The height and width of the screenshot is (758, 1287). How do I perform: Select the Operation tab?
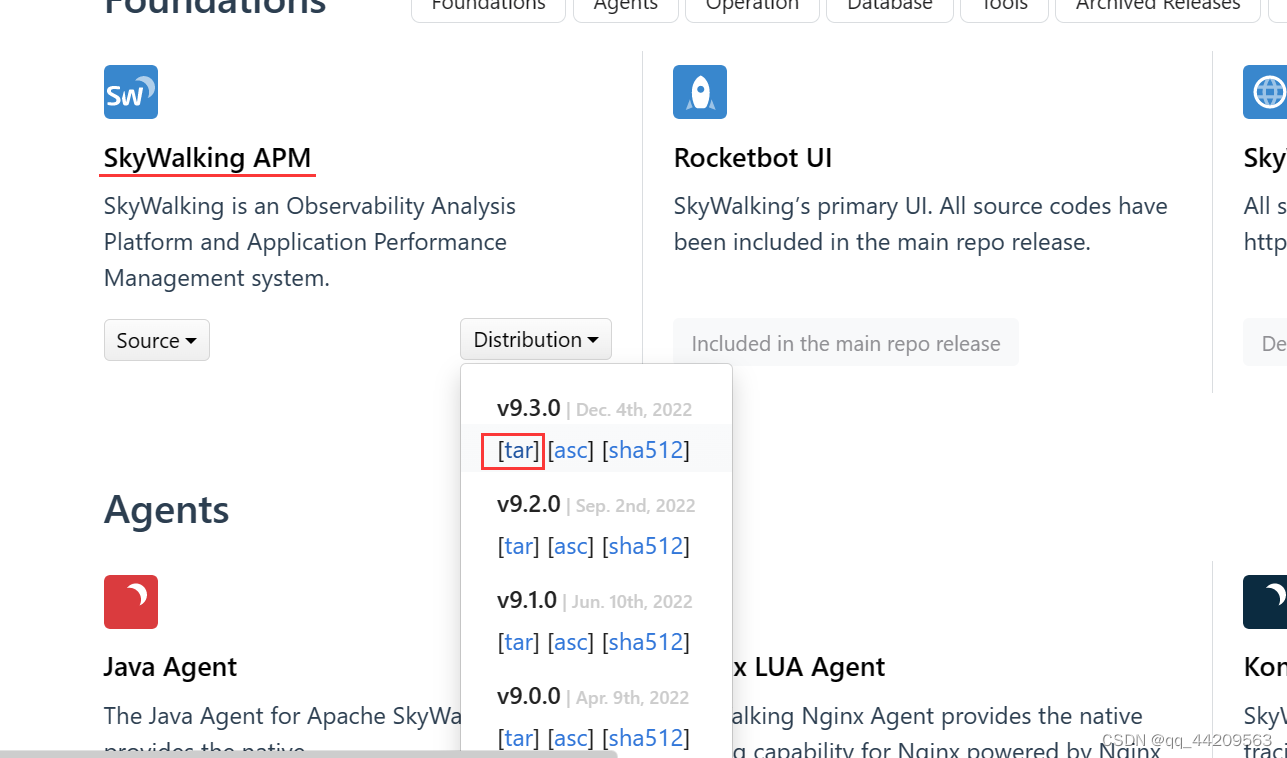pos(752,5)
